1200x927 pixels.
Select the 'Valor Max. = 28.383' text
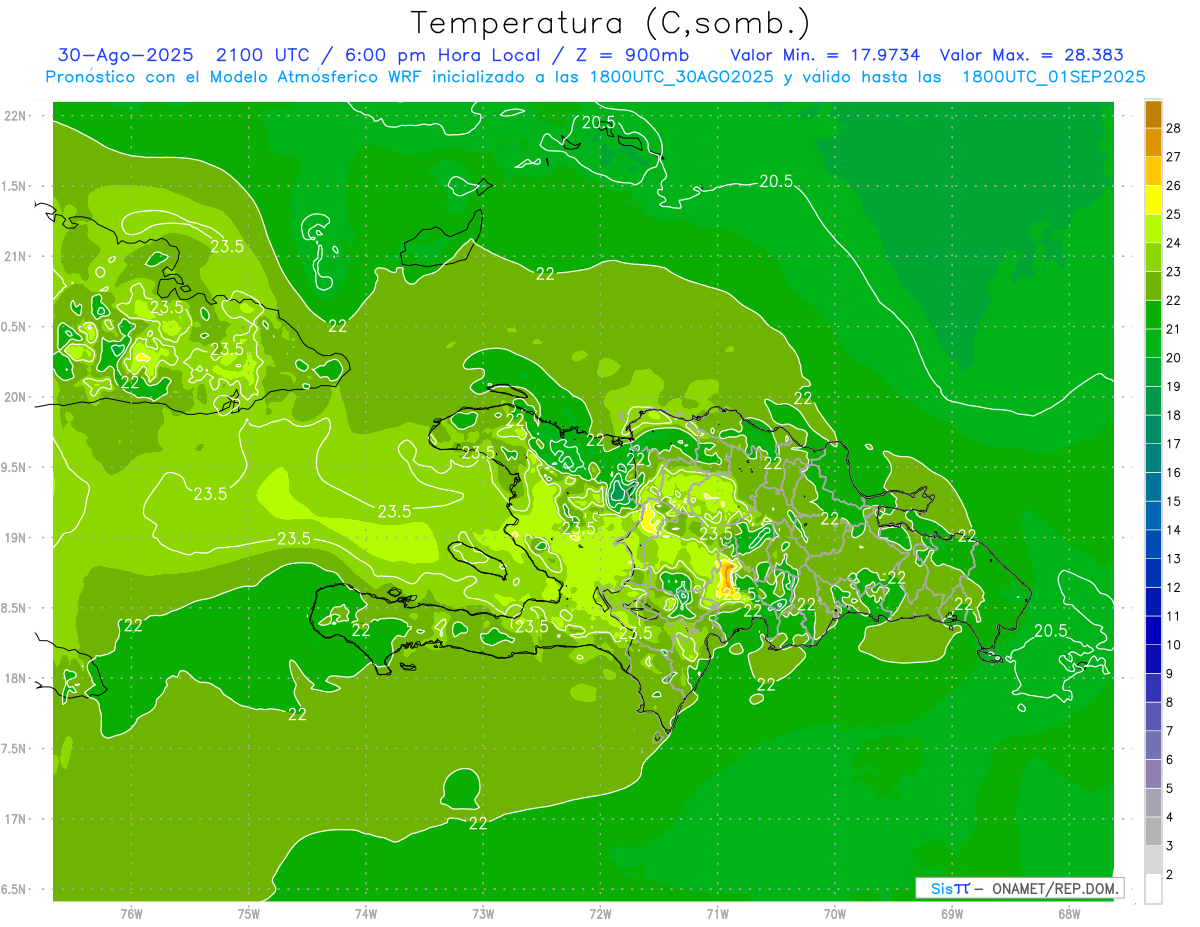coord(1031,55)
